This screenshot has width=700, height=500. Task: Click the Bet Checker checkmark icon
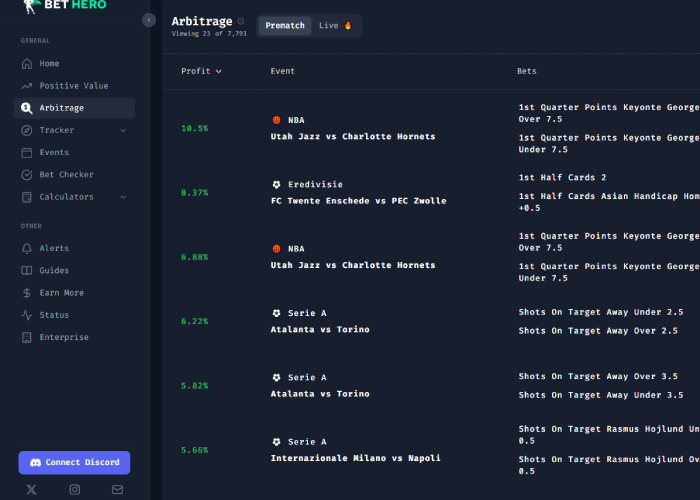point(27,175)
